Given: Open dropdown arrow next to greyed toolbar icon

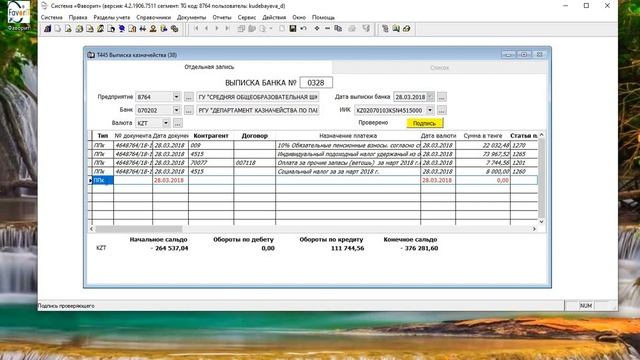Looking at the screenshot, I should [271, 29].
